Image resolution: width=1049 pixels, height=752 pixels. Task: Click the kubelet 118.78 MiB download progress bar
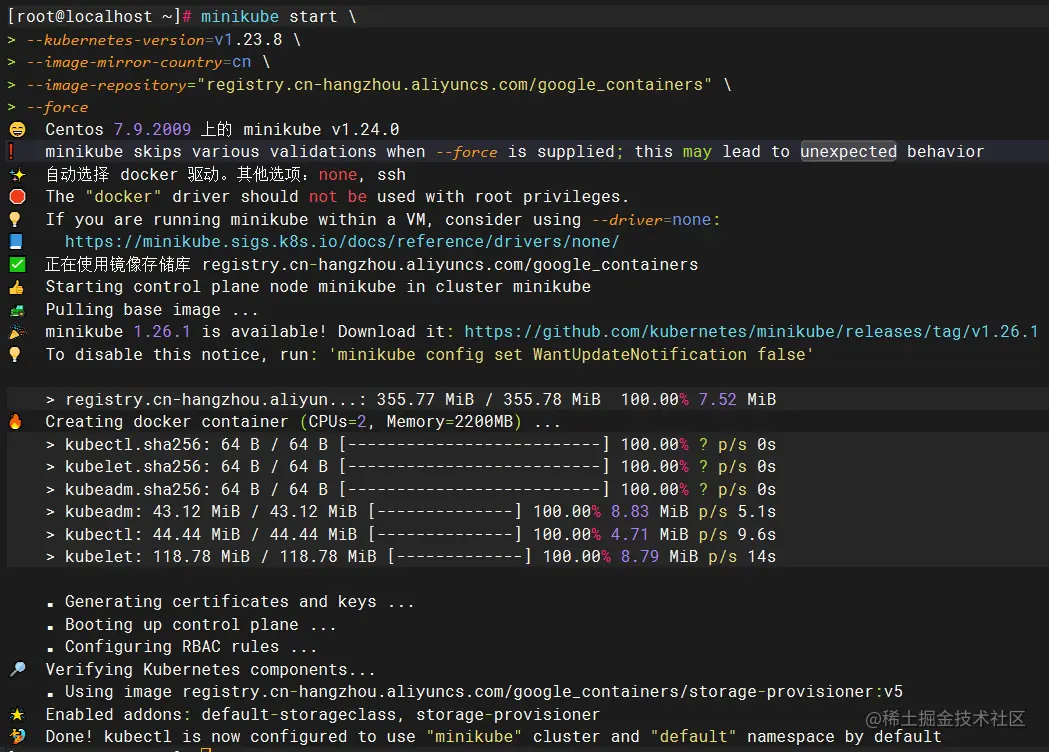[460, 557]
